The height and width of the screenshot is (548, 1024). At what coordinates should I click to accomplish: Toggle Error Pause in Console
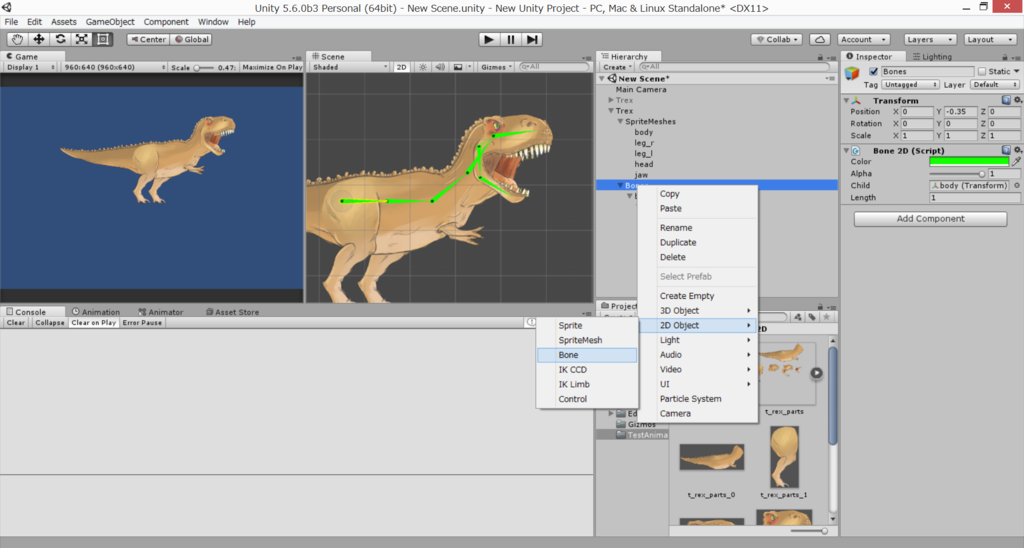142,323
